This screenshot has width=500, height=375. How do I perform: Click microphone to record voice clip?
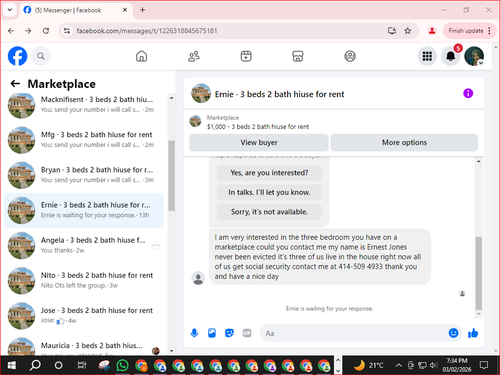(x=194, y=333)
